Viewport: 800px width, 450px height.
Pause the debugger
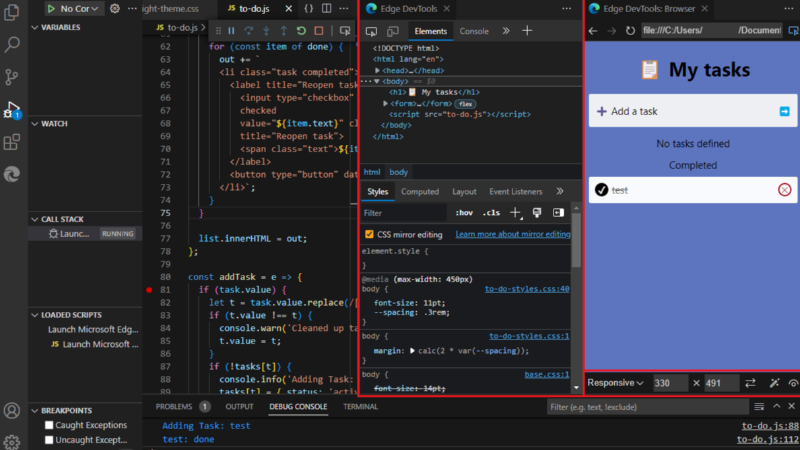pos(232,31)
